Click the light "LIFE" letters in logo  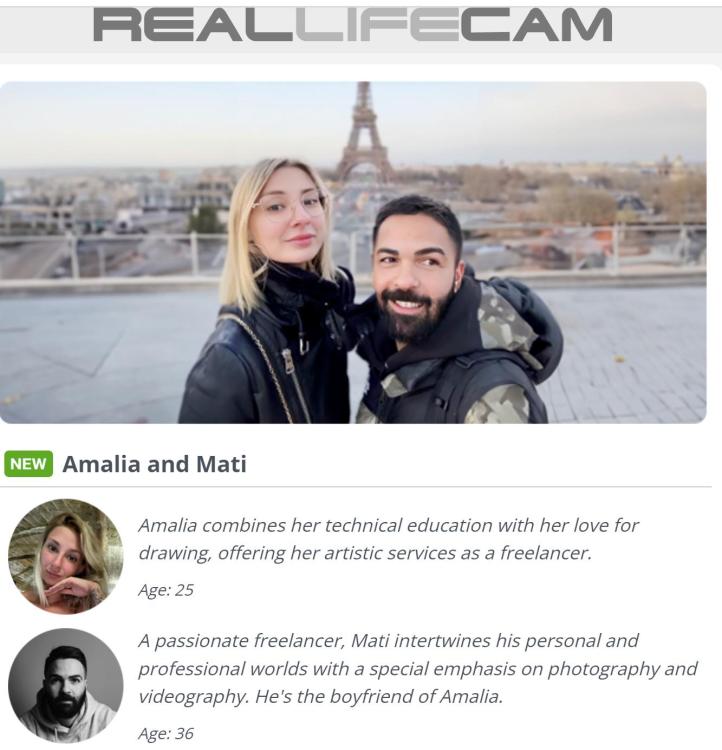[x=377, y=25]
